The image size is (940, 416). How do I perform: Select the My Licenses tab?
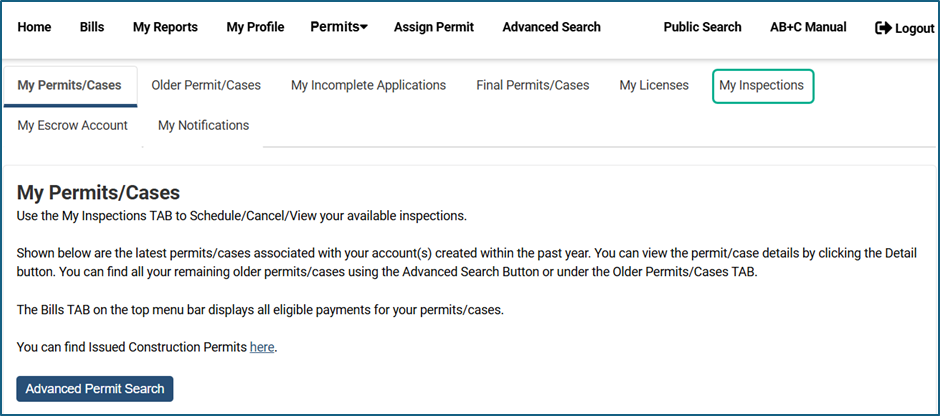654,85
